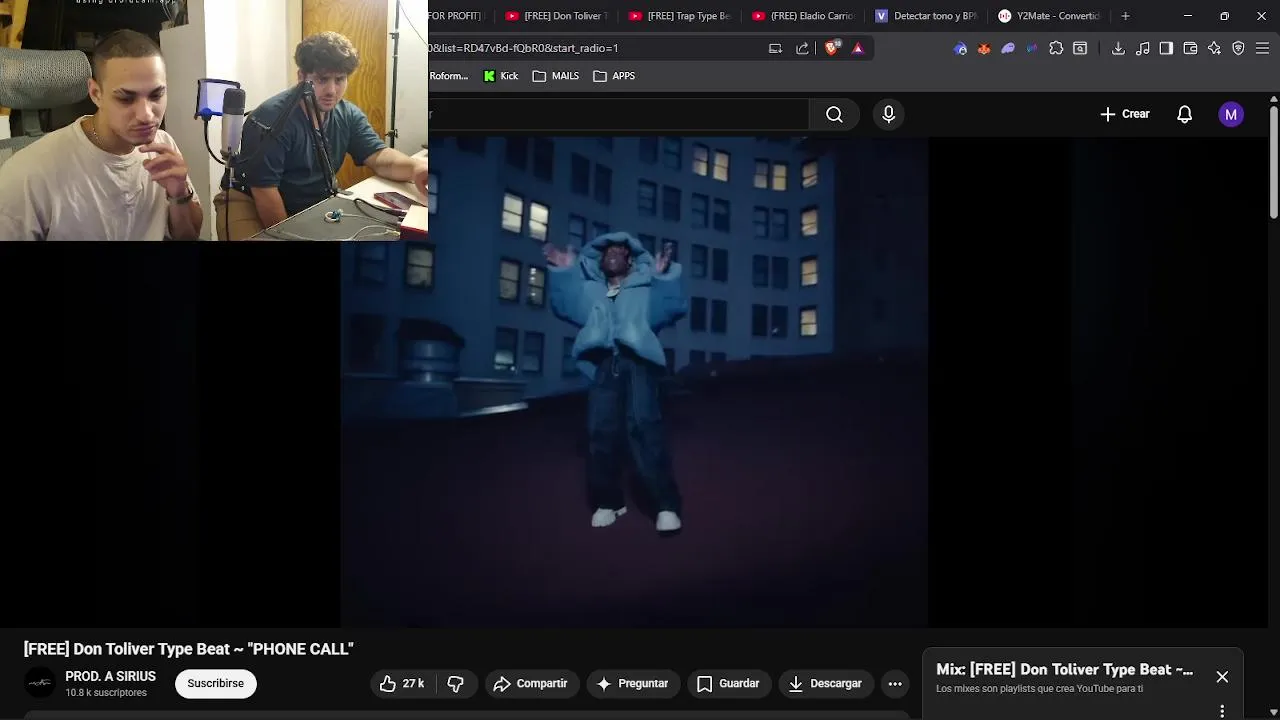Click the PROD. A SIRIUS channel avatar
The width and height of the screenshot is (1280, 720).
(x=40, y=684)
